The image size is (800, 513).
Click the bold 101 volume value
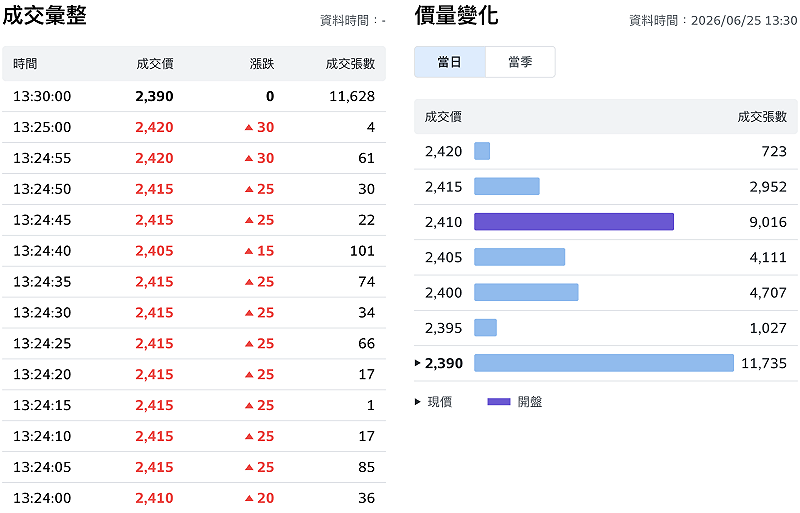362,251
